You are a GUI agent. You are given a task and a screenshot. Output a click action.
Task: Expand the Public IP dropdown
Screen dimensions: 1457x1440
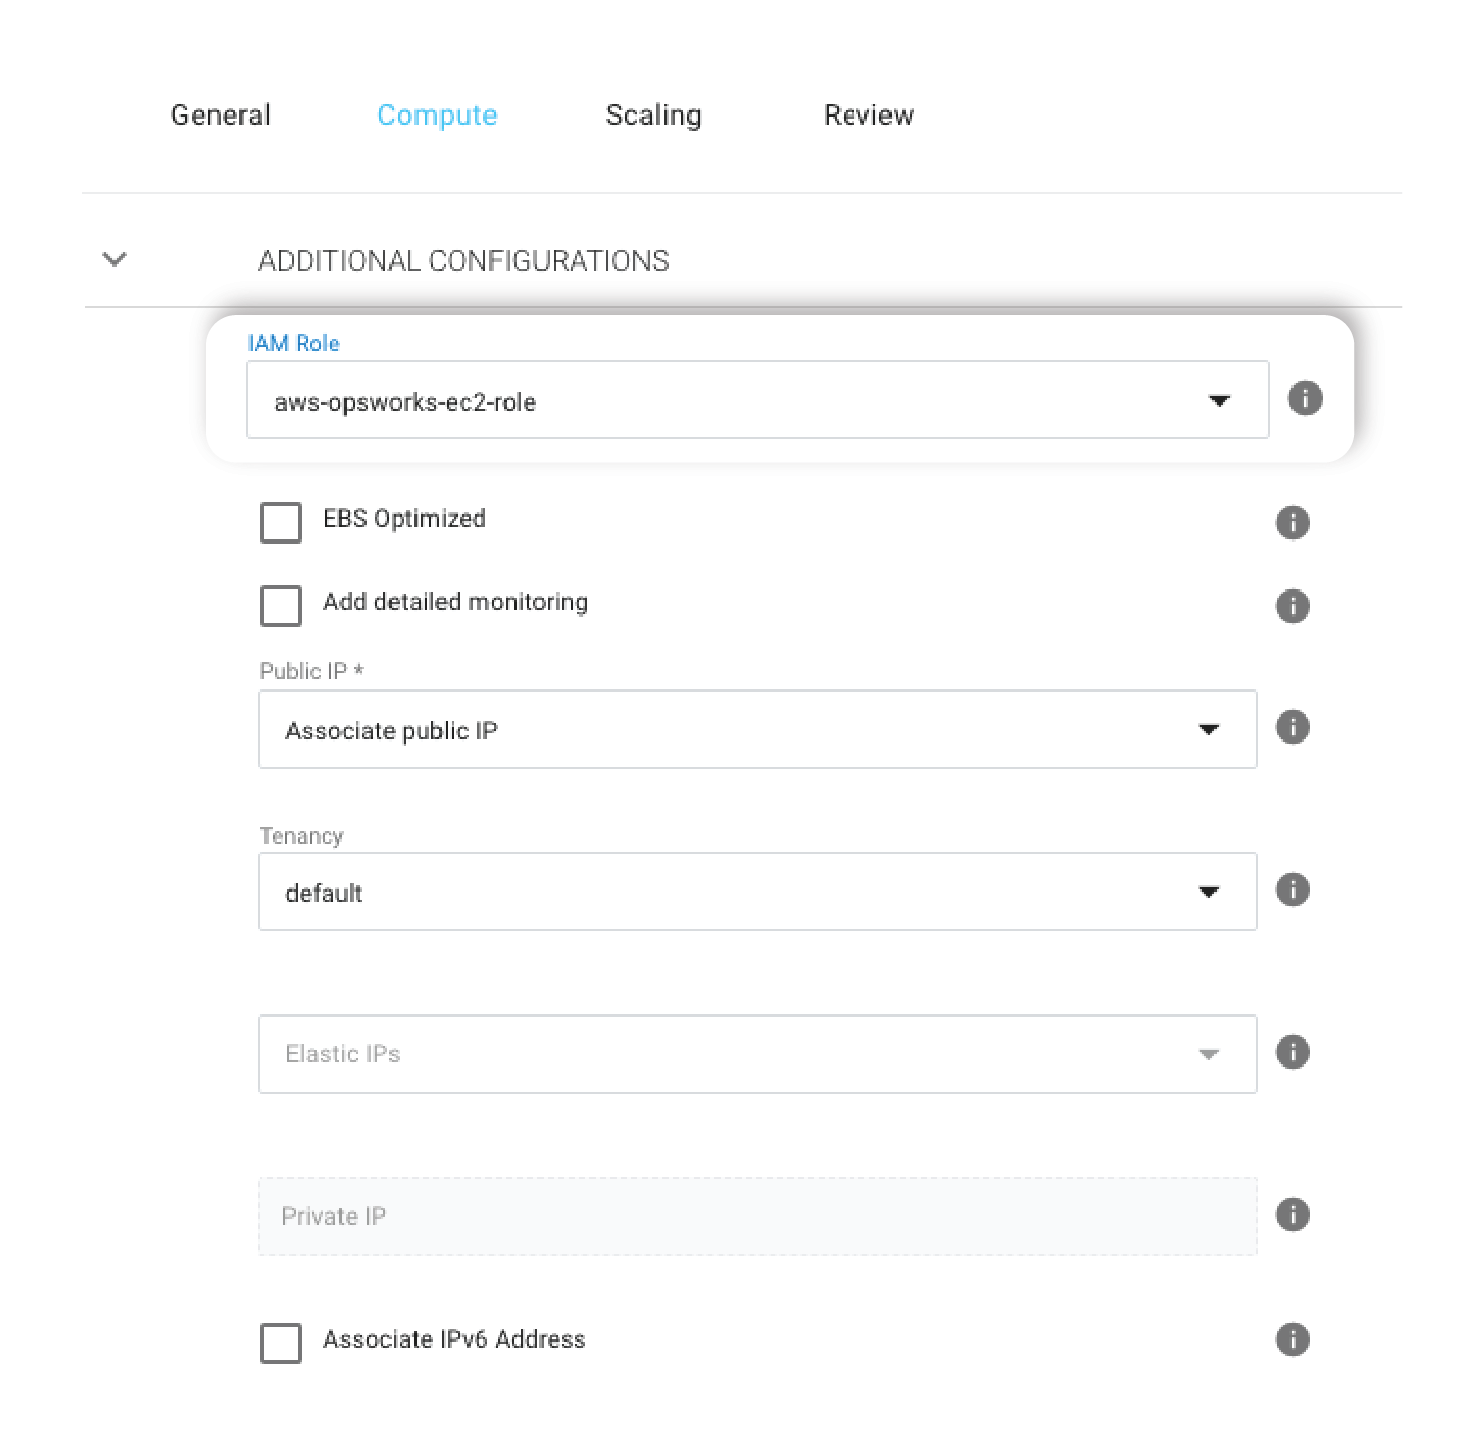757,730
